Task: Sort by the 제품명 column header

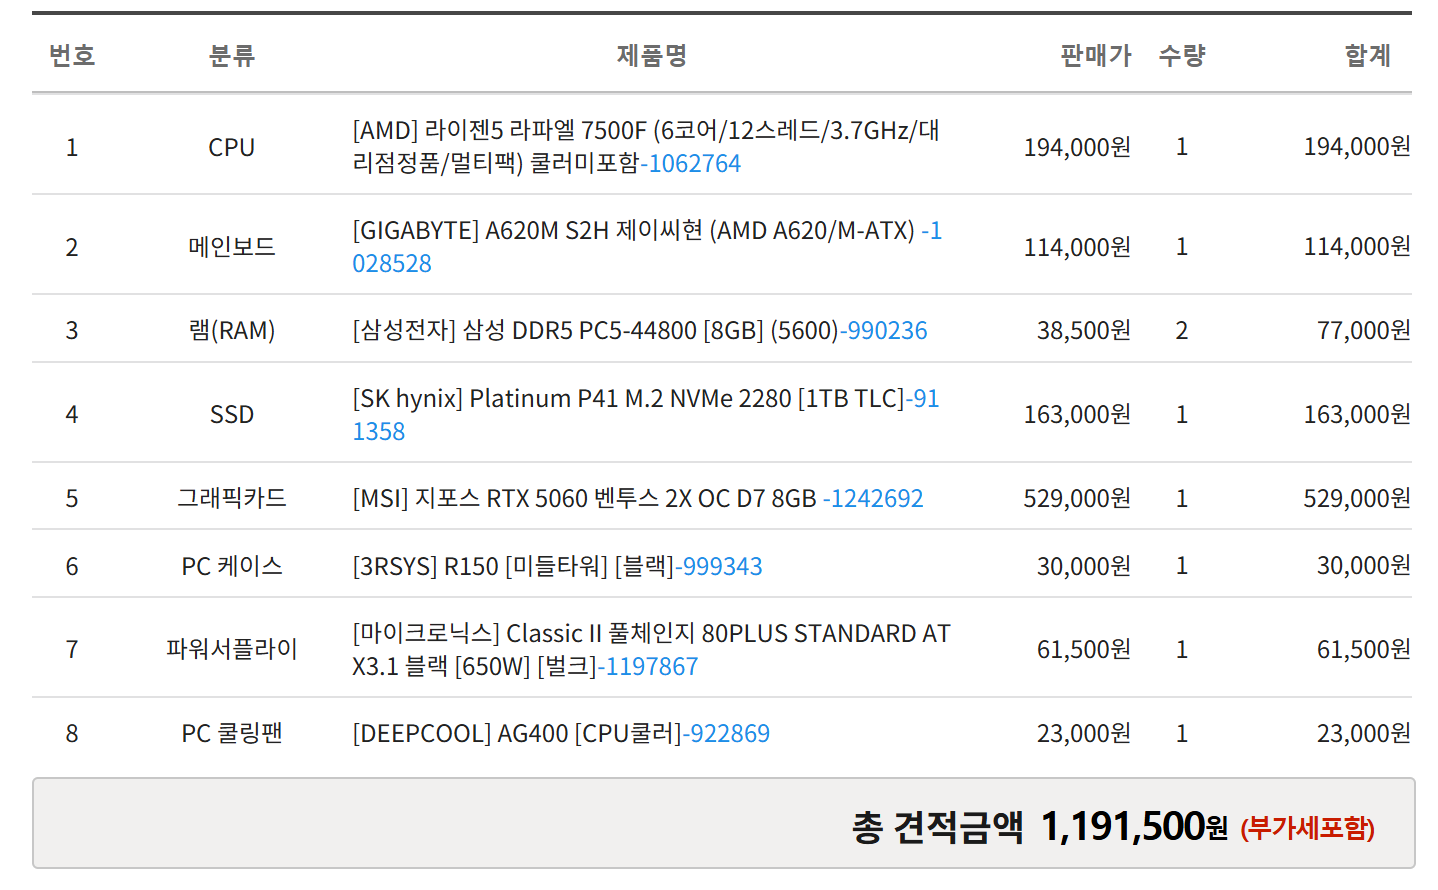Action: pyautogui.click(x=648, y=57)
